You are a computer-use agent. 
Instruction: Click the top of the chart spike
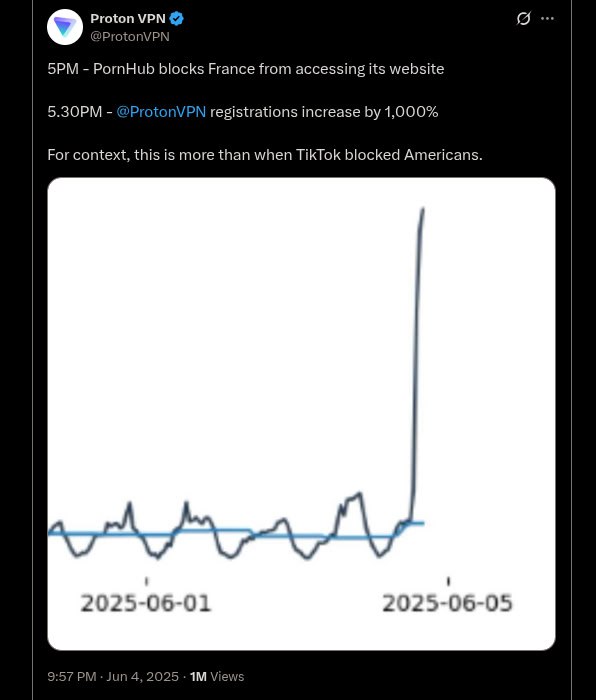[x=423, y=210]
